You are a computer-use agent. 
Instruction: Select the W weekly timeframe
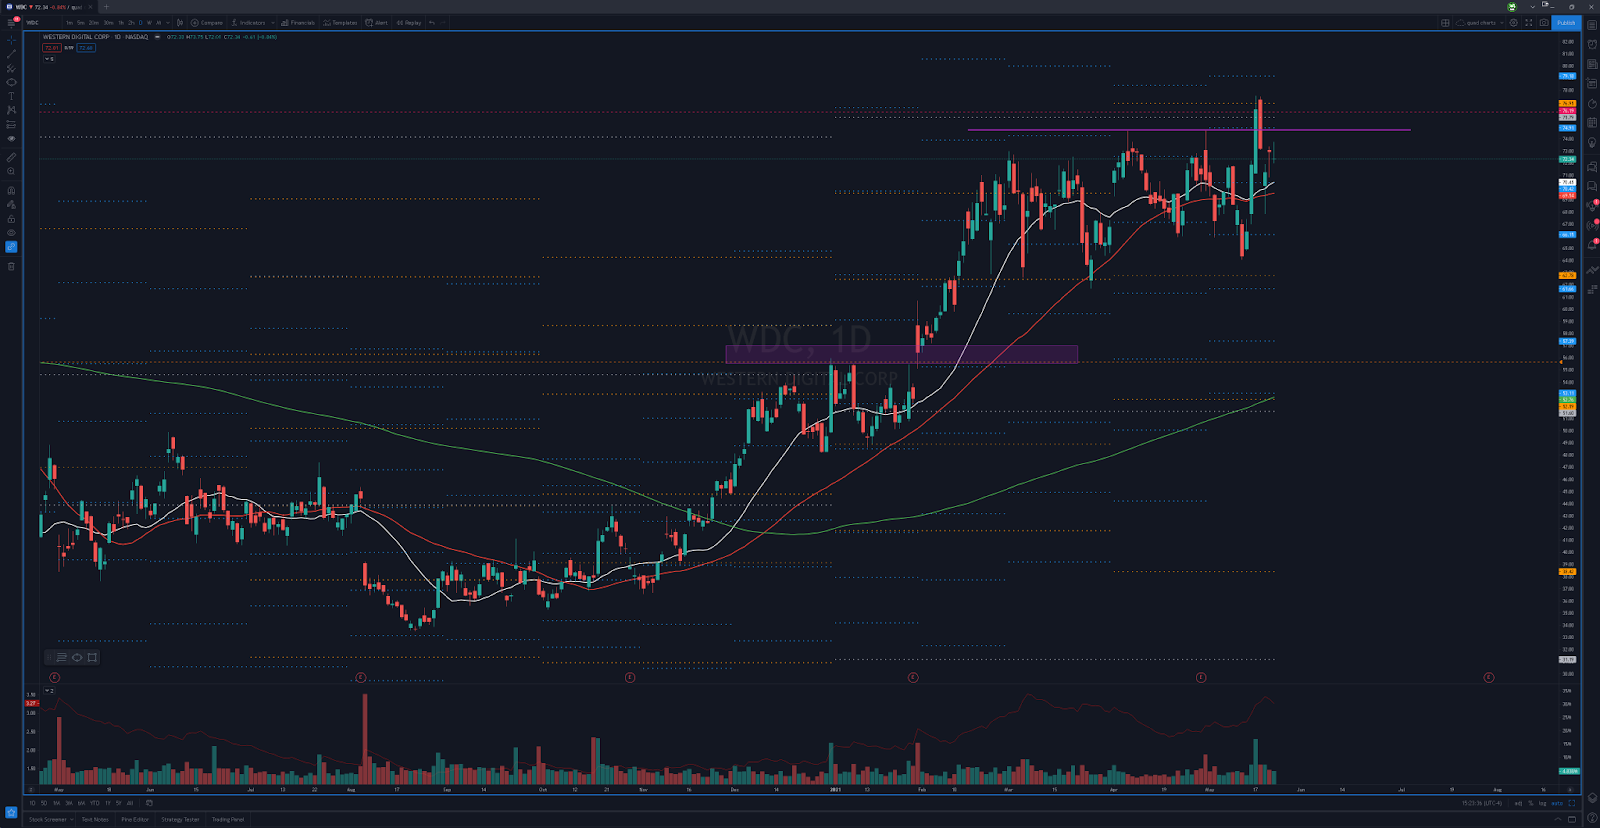pyautogui.click(x=149, y=23)
